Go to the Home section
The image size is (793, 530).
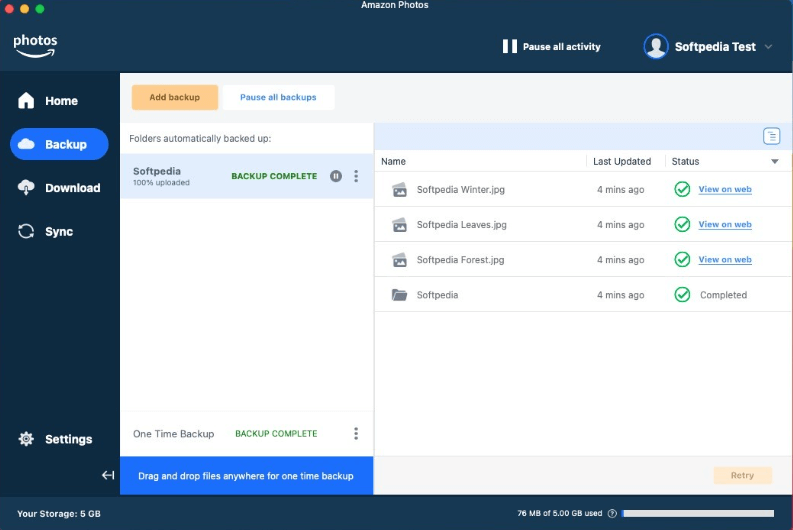(59, 101)
